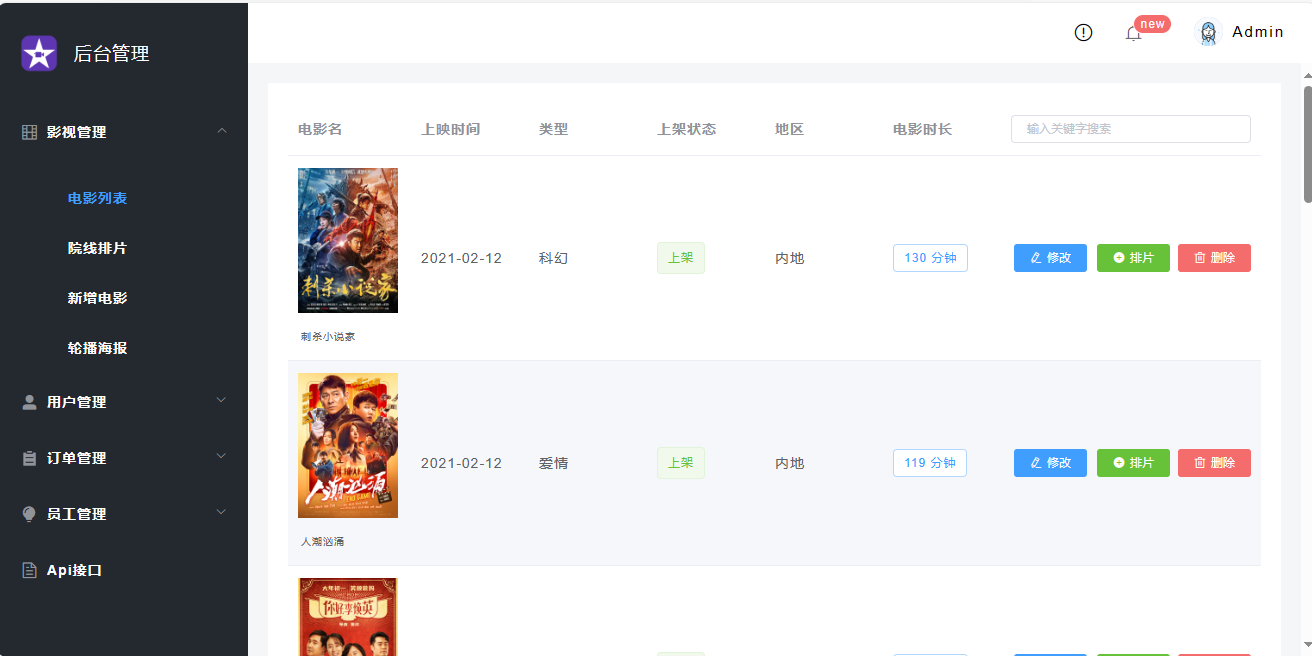Viewport: 1312px width, 656px height.
Task: Click the 用户管理 person icon
Action: tap(29, 402)
